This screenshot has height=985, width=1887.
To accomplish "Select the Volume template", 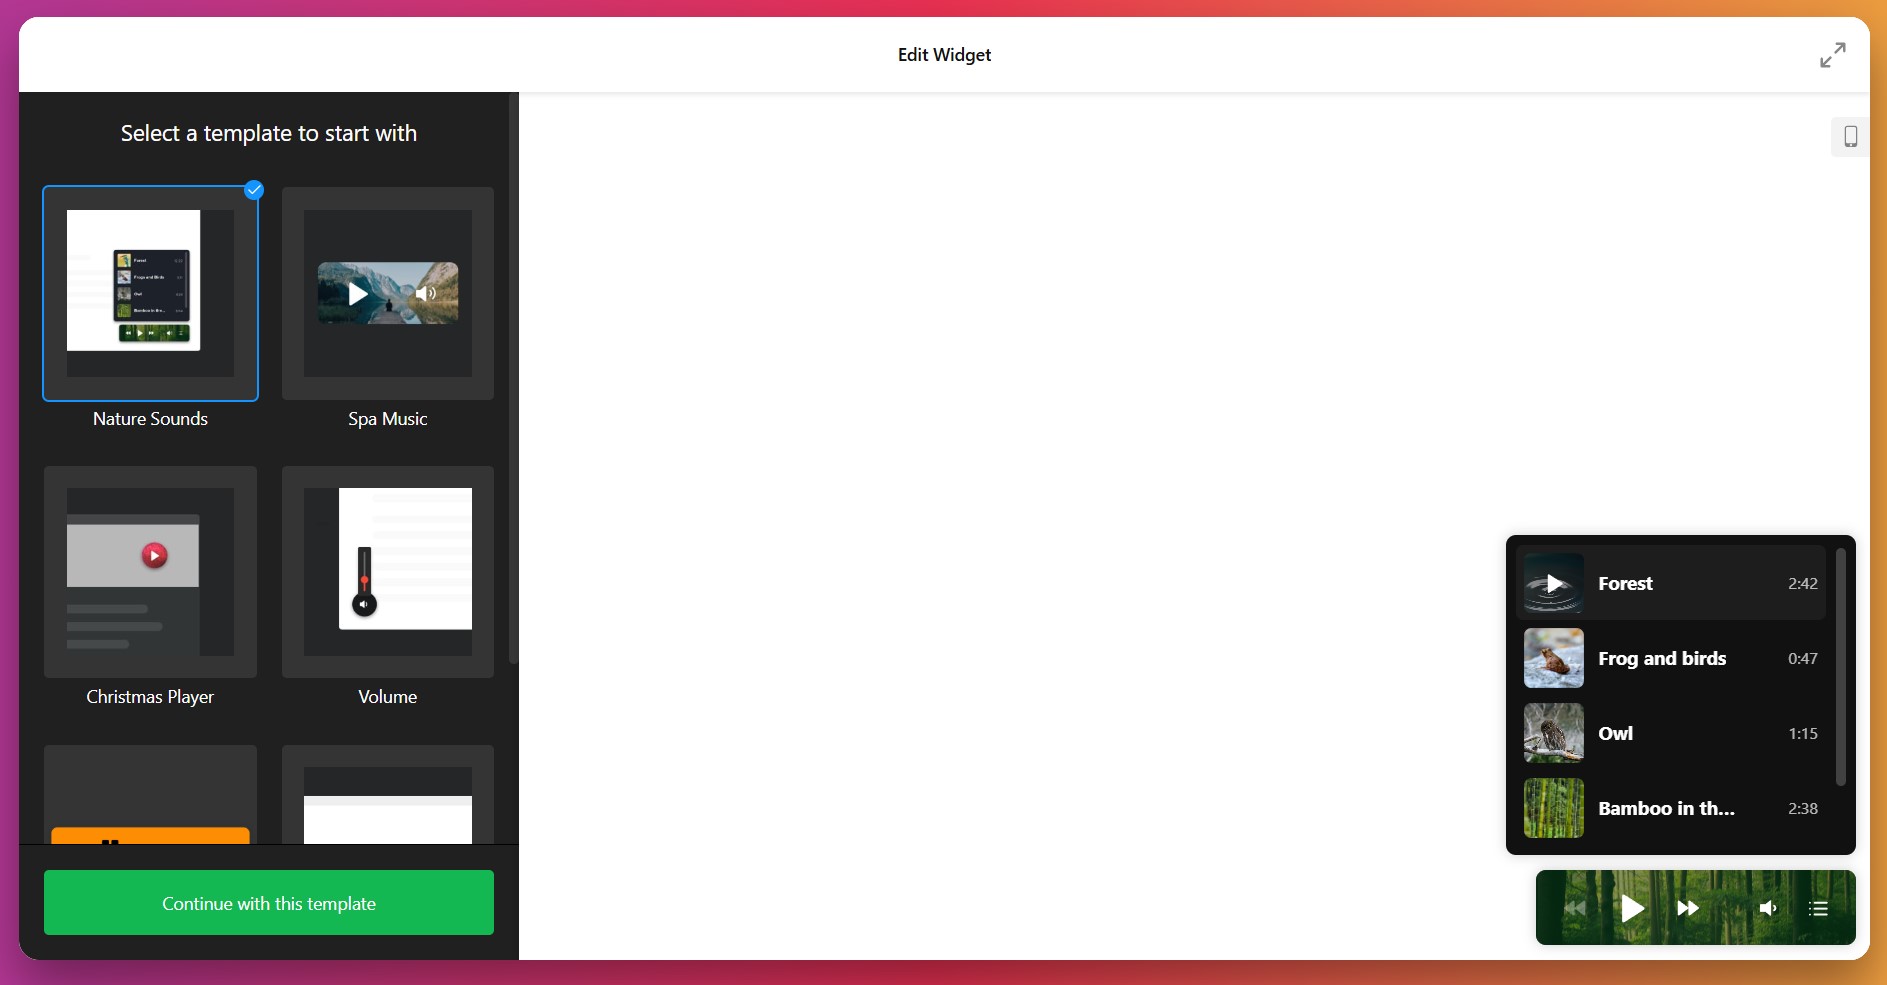I will (x=387, y=572).
